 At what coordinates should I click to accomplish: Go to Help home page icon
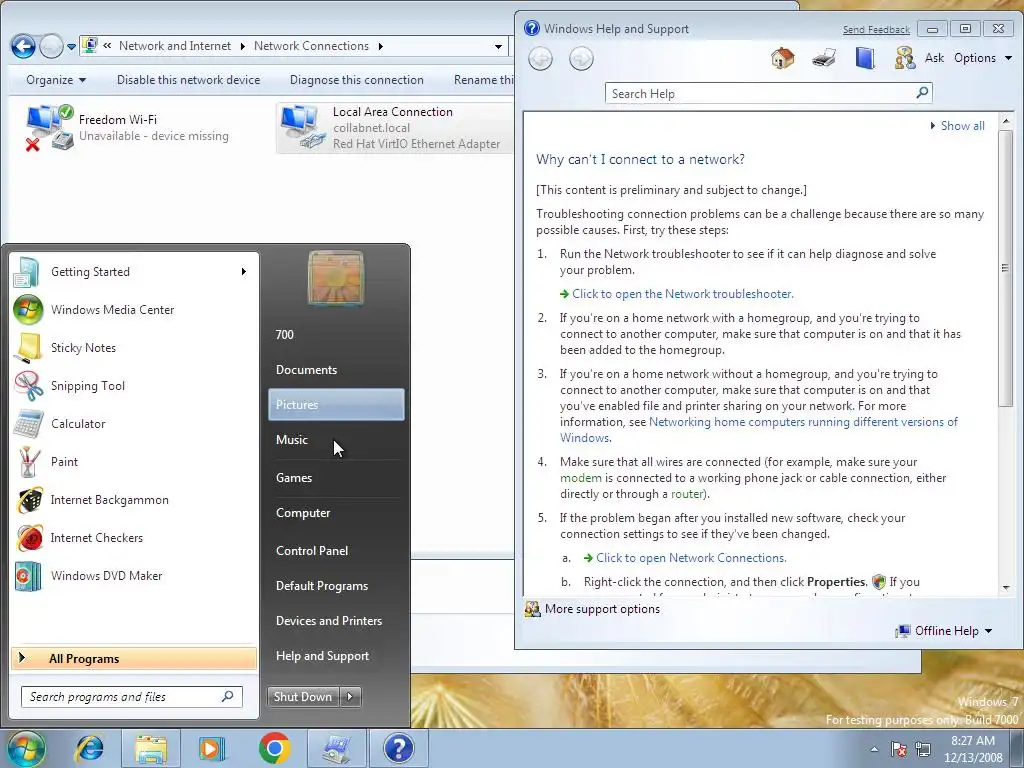click(x=782, y=57)
